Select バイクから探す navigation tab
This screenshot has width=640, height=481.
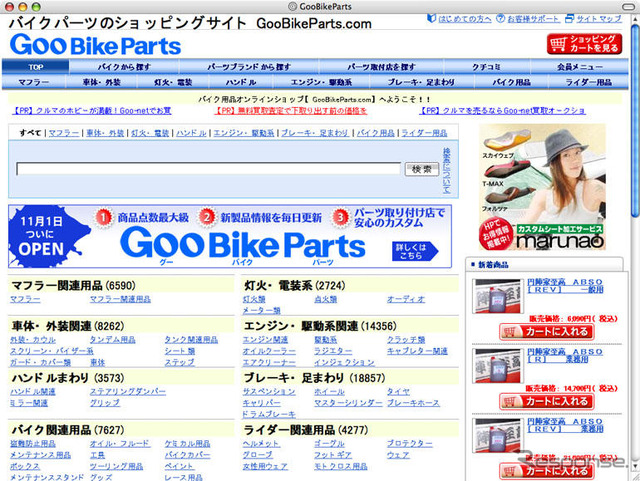coord(124,67)
